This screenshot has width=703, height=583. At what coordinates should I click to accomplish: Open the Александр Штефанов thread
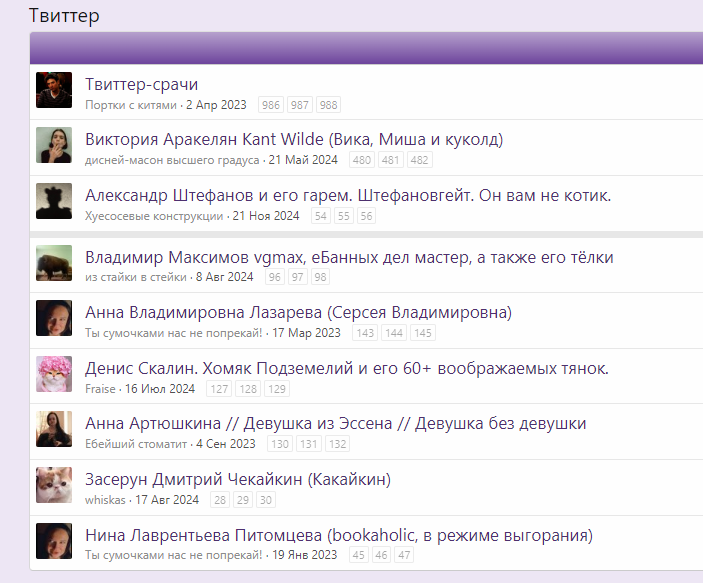coord(348,195)
